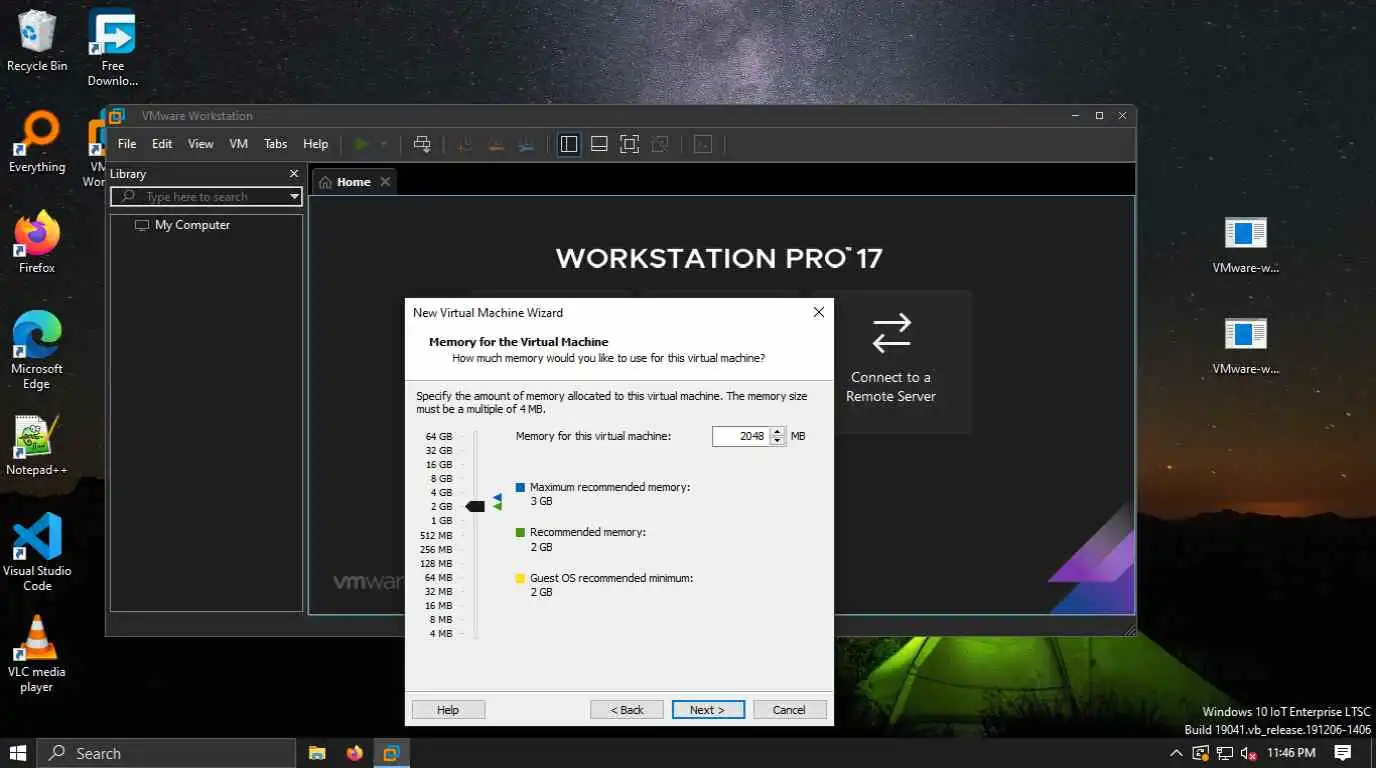
Task: Open the Microsoft Edge desktop shortcut
Action: (x=37, y=350)
